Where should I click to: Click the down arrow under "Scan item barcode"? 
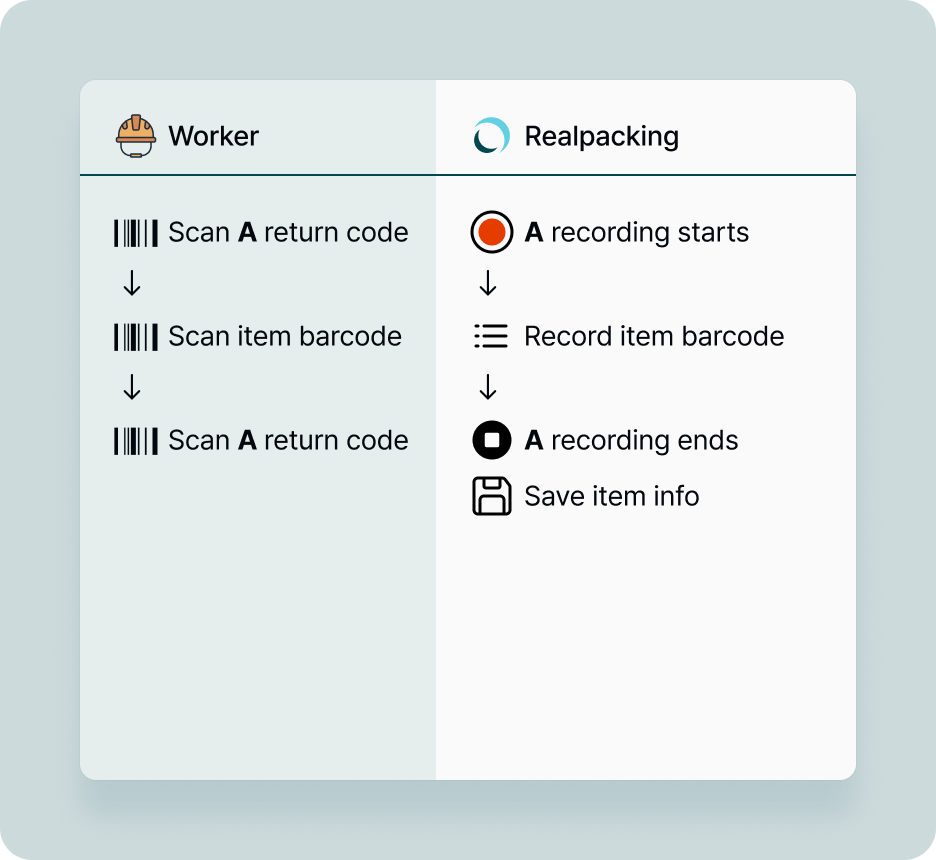point(132,387)
